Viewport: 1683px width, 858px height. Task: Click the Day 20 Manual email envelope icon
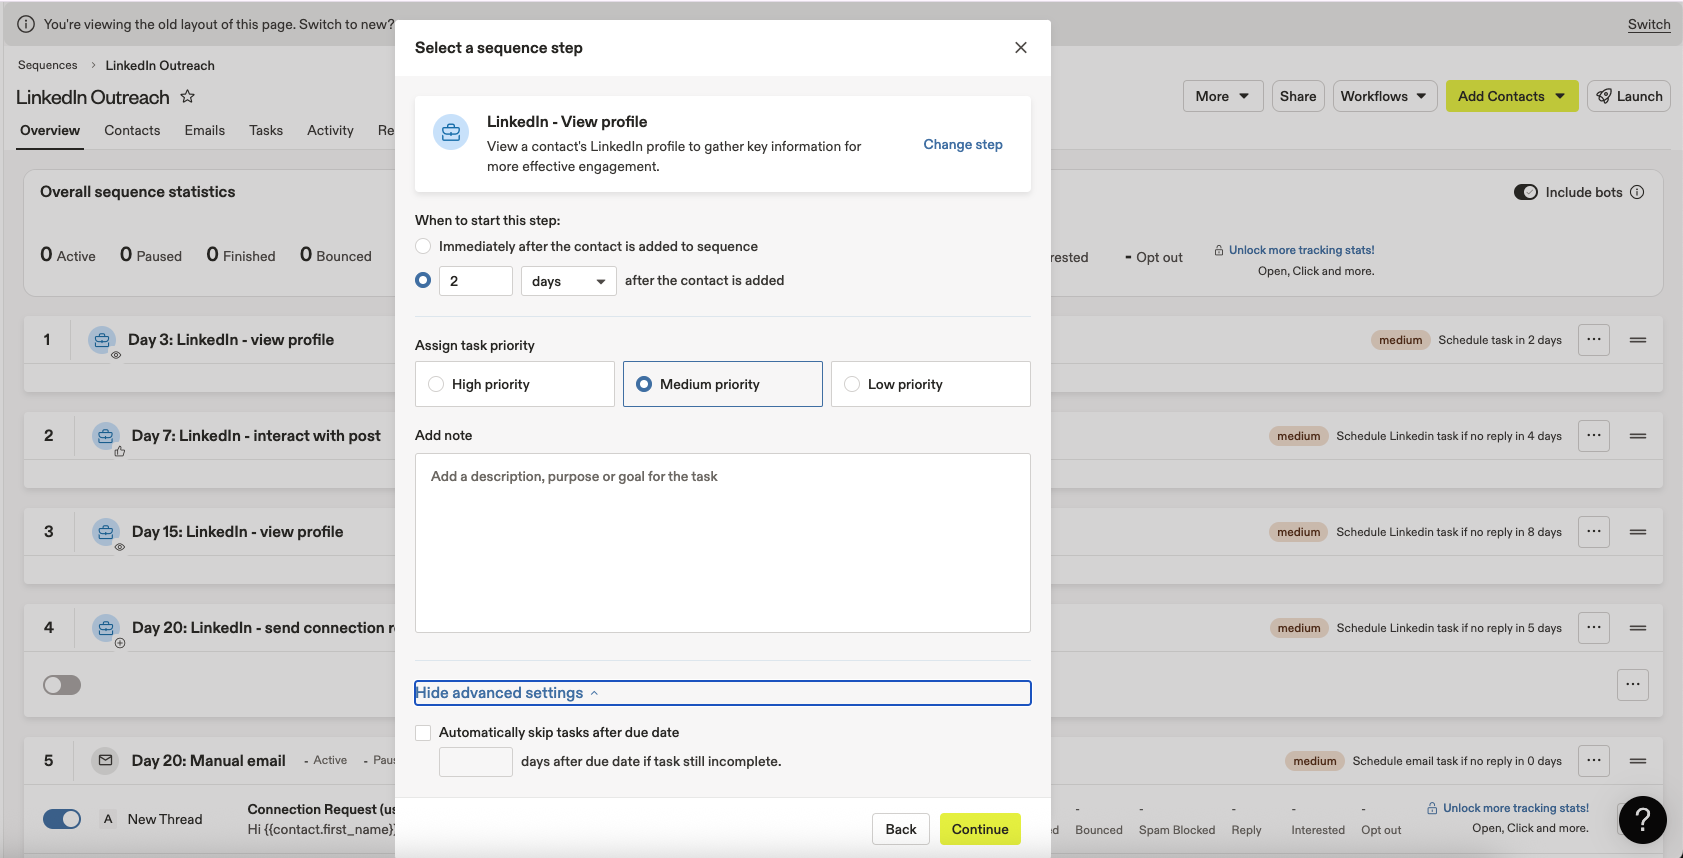point(105,761)
